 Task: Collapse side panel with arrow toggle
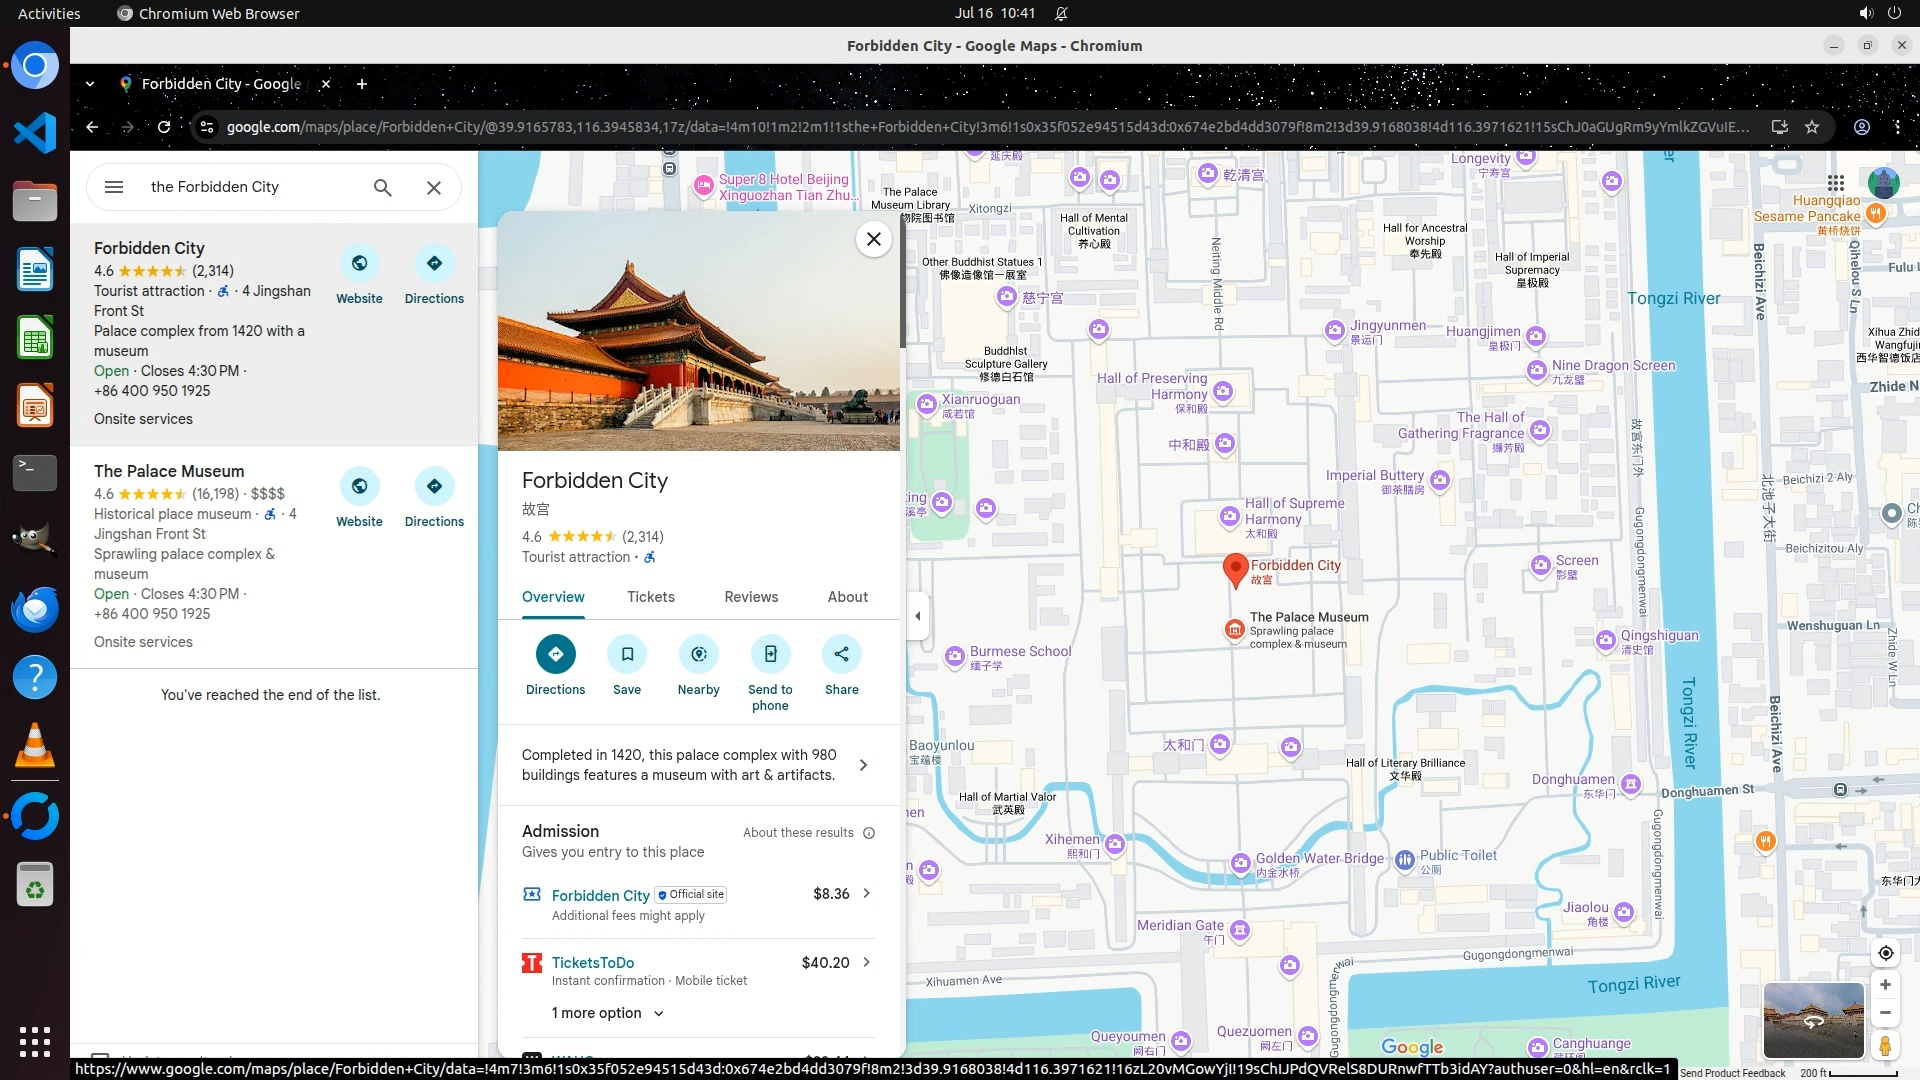click(918, 616)
